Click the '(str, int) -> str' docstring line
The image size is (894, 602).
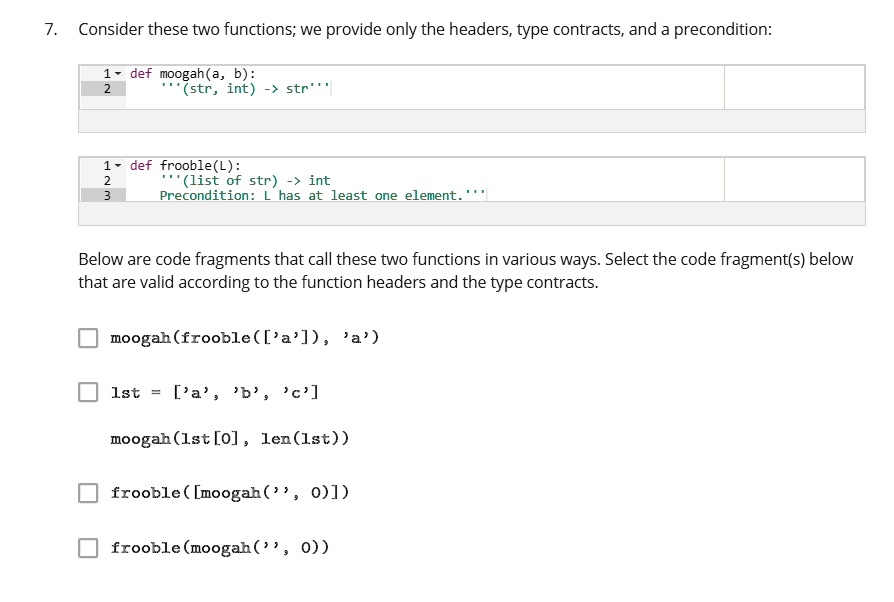(245, 88)
